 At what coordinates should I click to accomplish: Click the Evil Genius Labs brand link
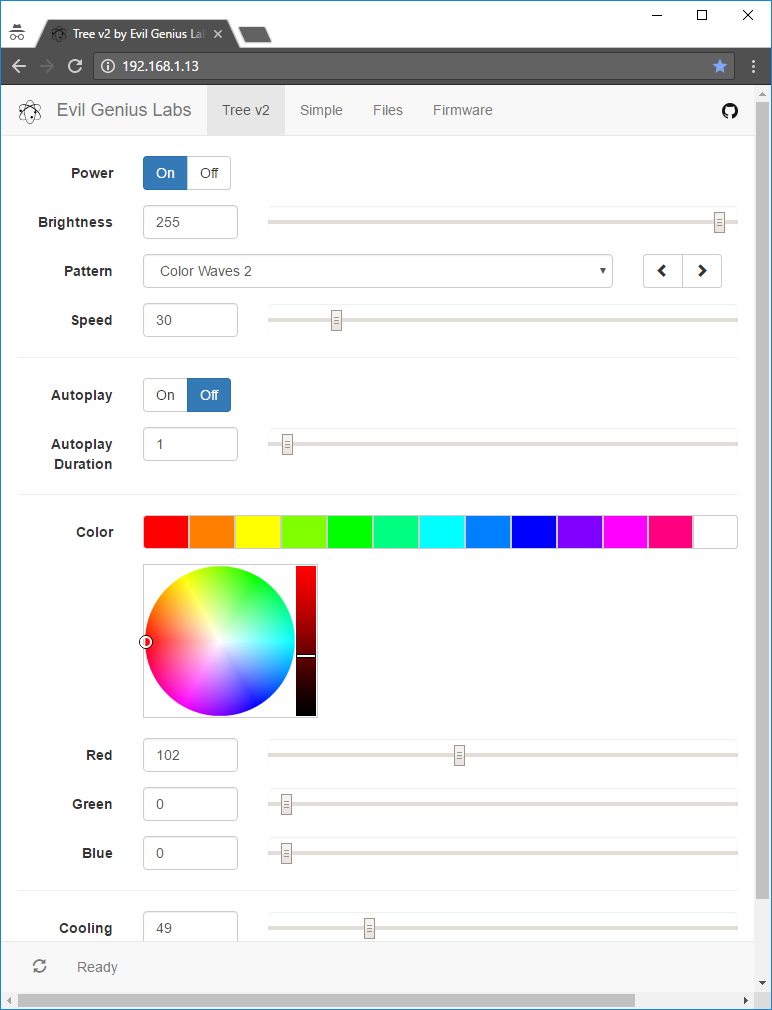124,110
